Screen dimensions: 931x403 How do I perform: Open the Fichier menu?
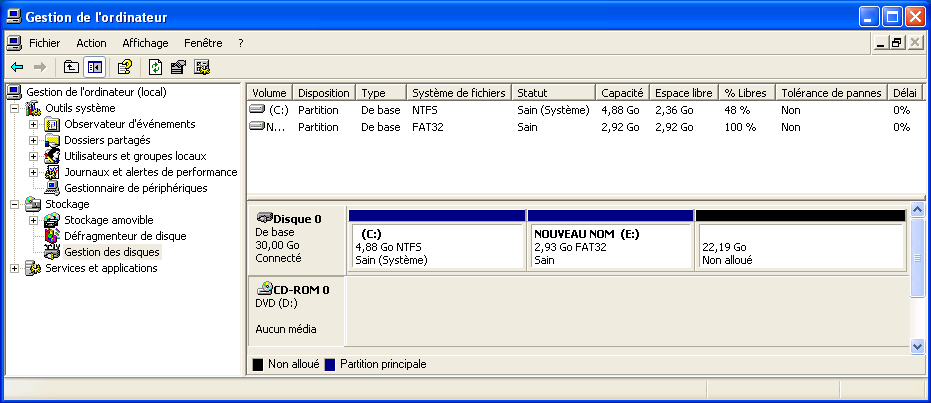pos(45,43)
